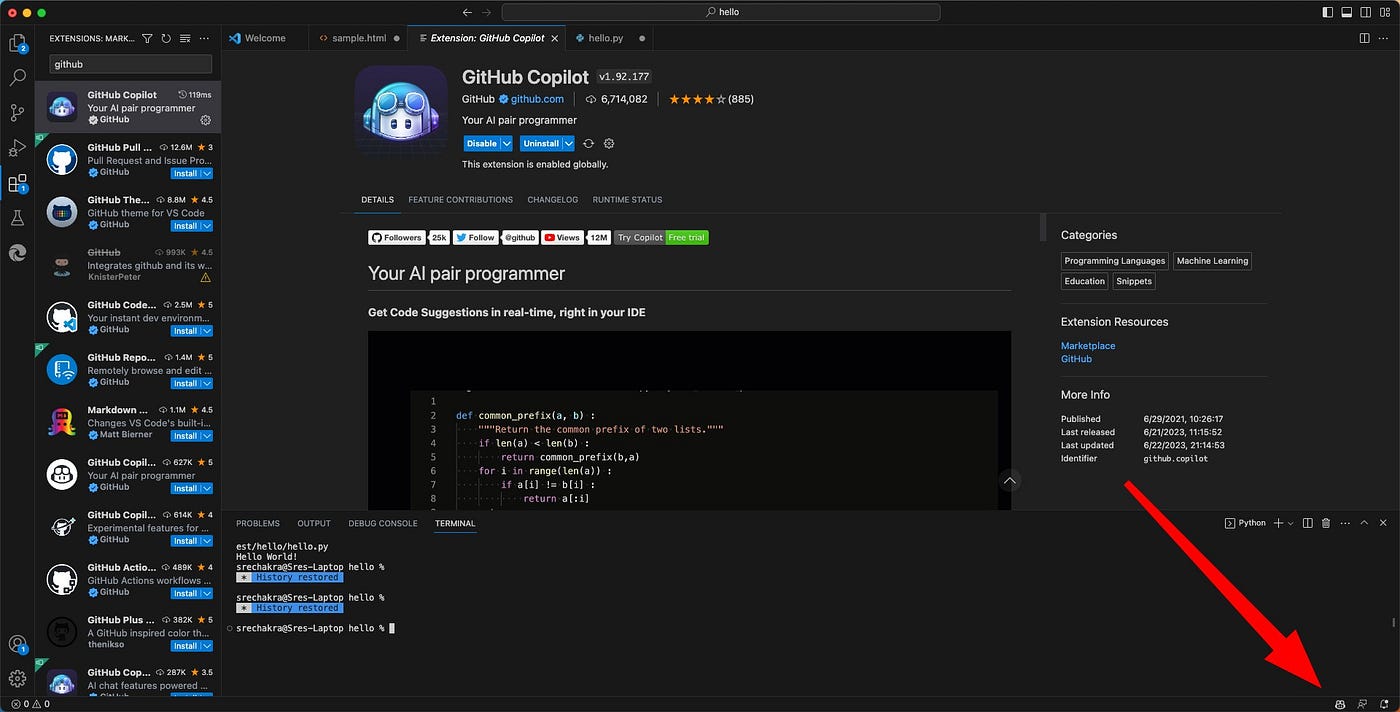Image resolution: width=1400 pixels, height=712 pixels.
Task: Select the Extensions icon in activity bar
Action: click(x=17, y=183)
